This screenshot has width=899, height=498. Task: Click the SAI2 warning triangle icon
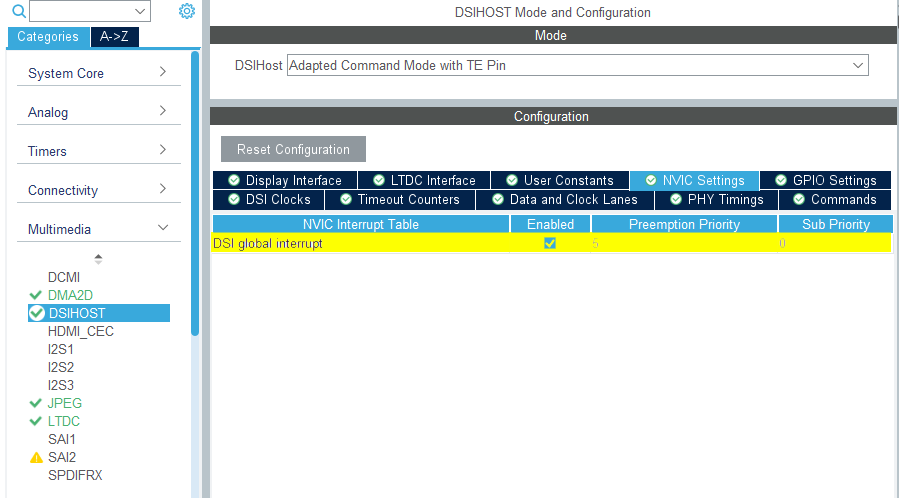37,457
